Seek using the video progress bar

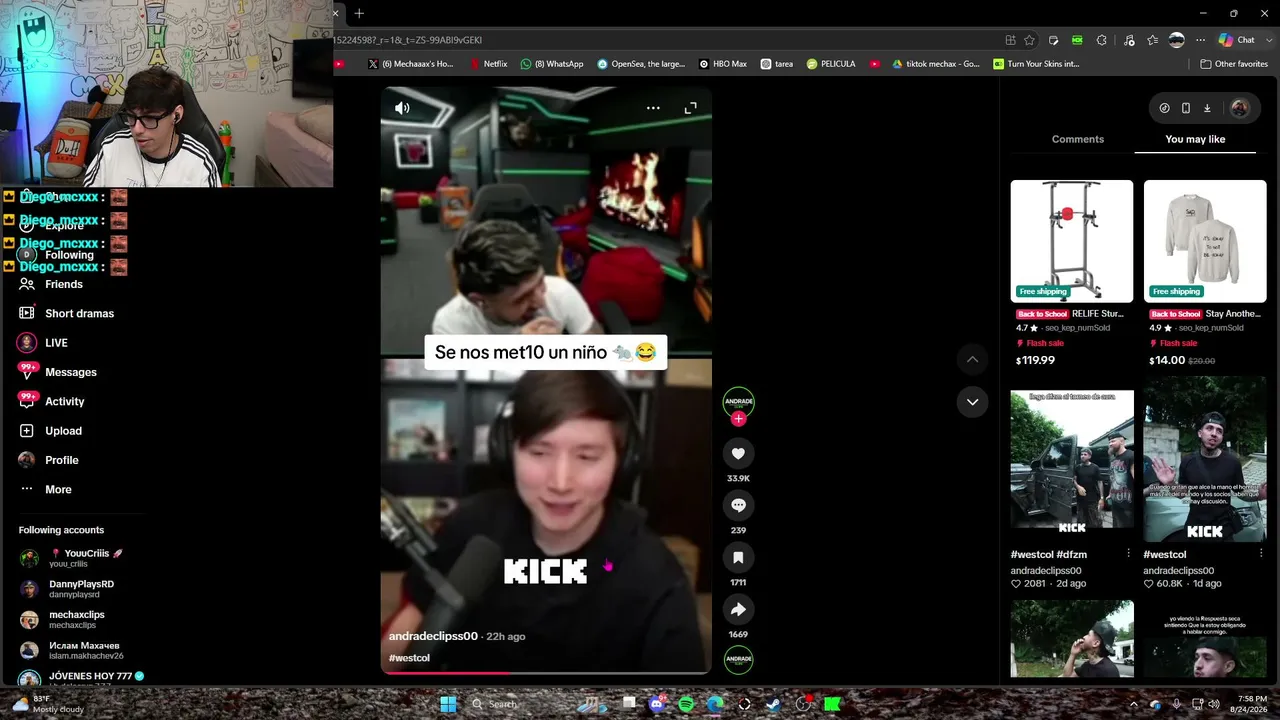(x=546, y=673)
